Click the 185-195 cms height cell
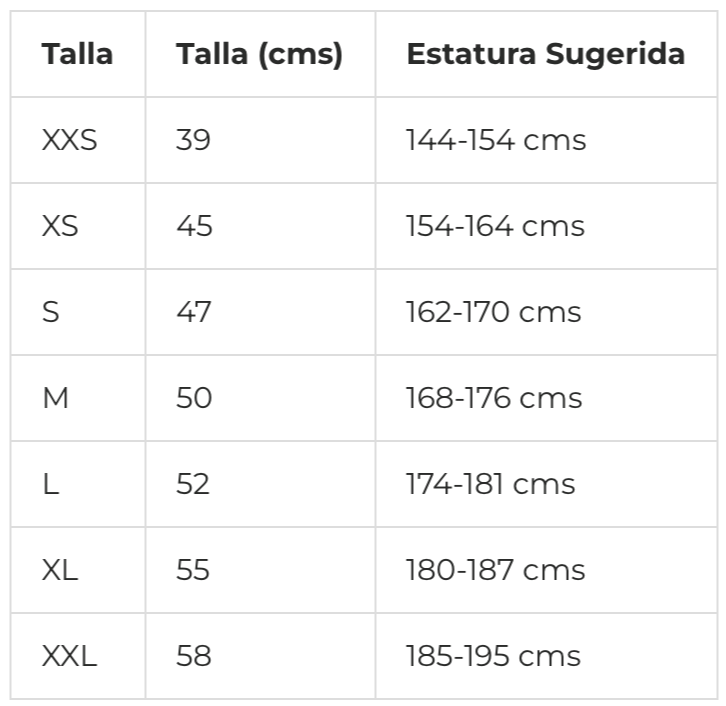The image size is (726, 706). 546,656
